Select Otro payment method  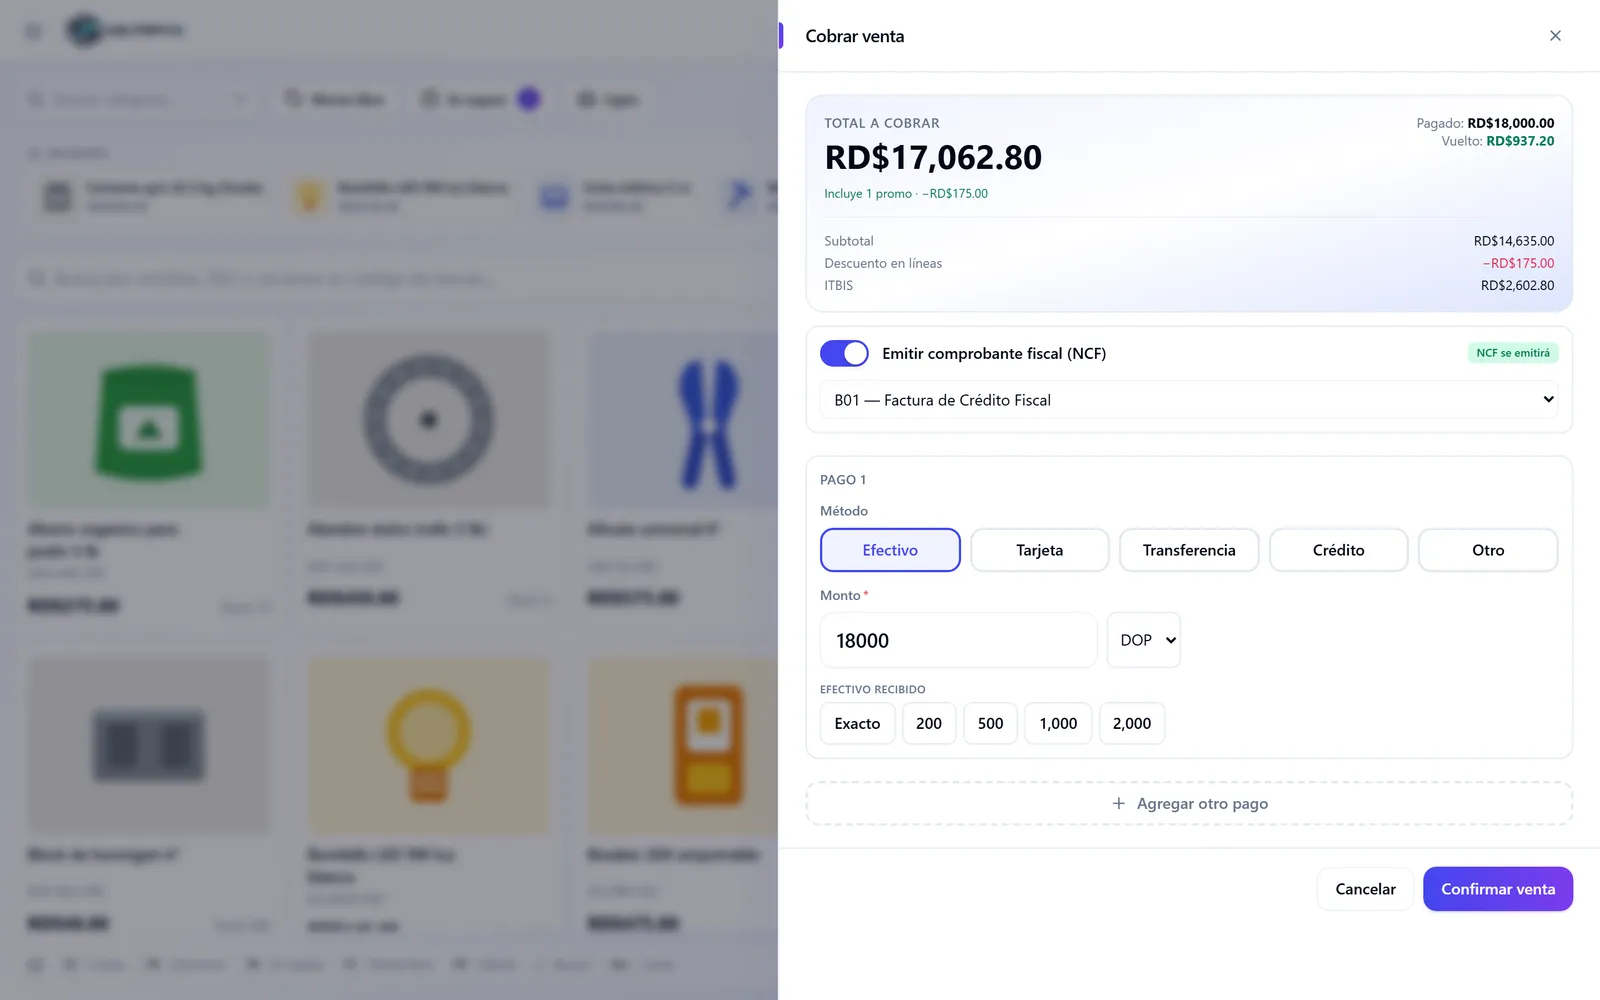pyautogui.click(x=1488, y=550)
